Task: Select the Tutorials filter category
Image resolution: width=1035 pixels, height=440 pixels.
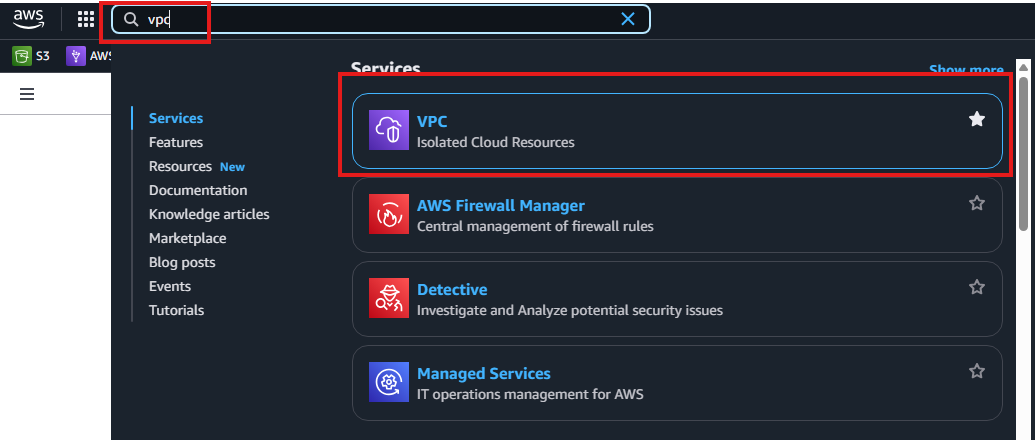Action: click(176, 310)
